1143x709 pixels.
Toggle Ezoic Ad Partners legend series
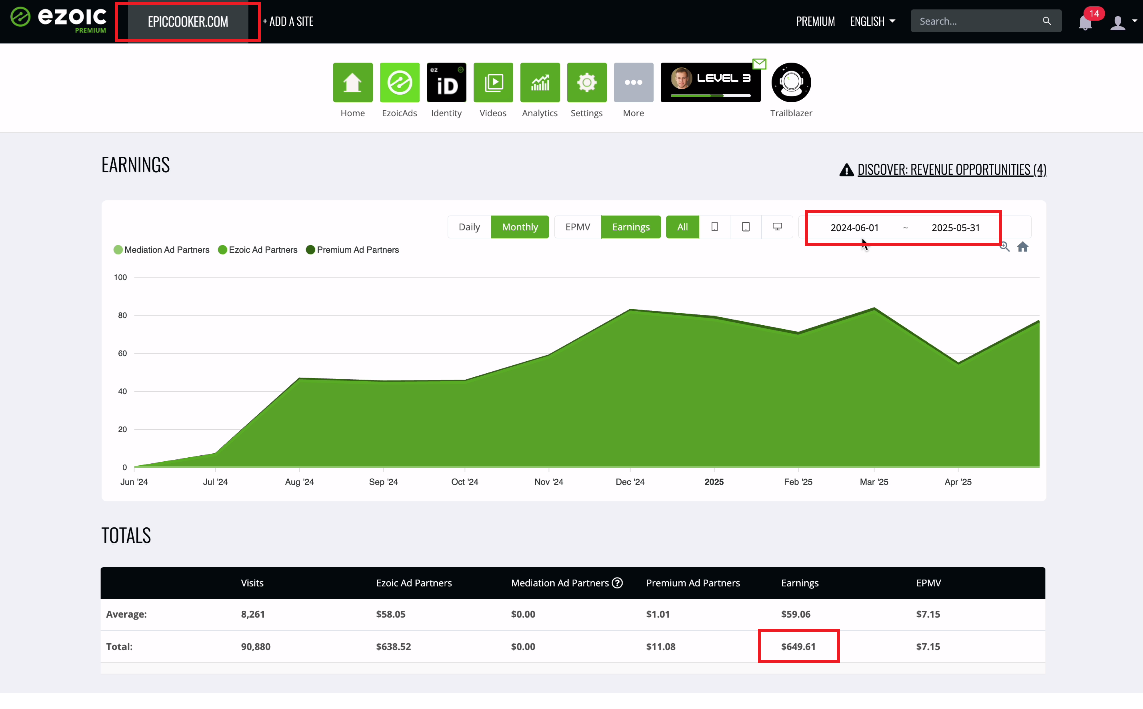(258, 250)
